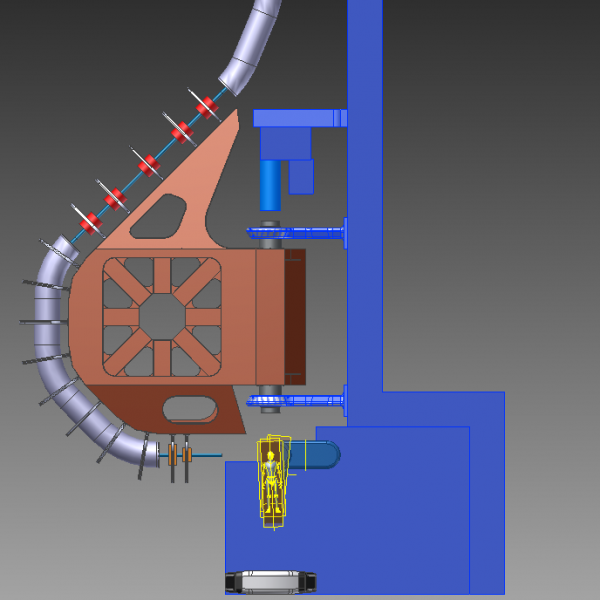Click the blue horizontal box atop the cylinder
The height and width of the screenshot is (600, 600).
click(x=298, y=118)
